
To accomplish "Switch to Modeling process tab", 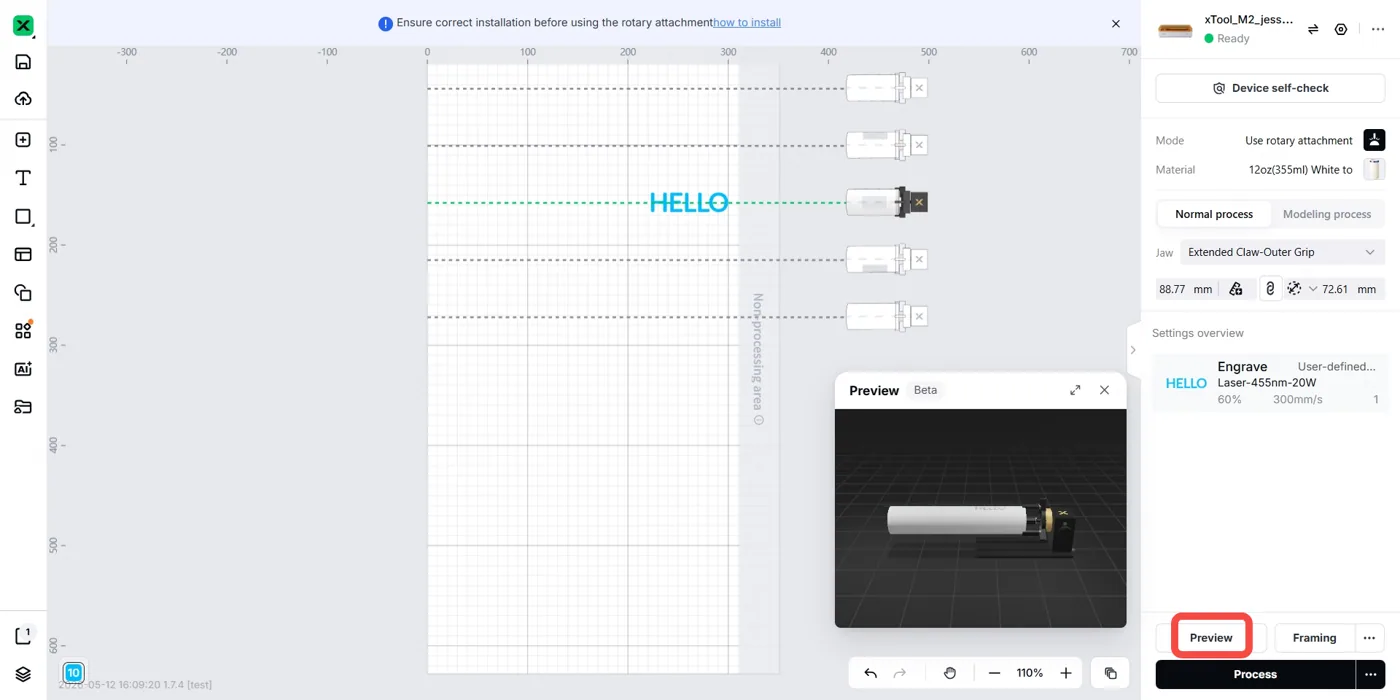I will [x=1327, y=214].
